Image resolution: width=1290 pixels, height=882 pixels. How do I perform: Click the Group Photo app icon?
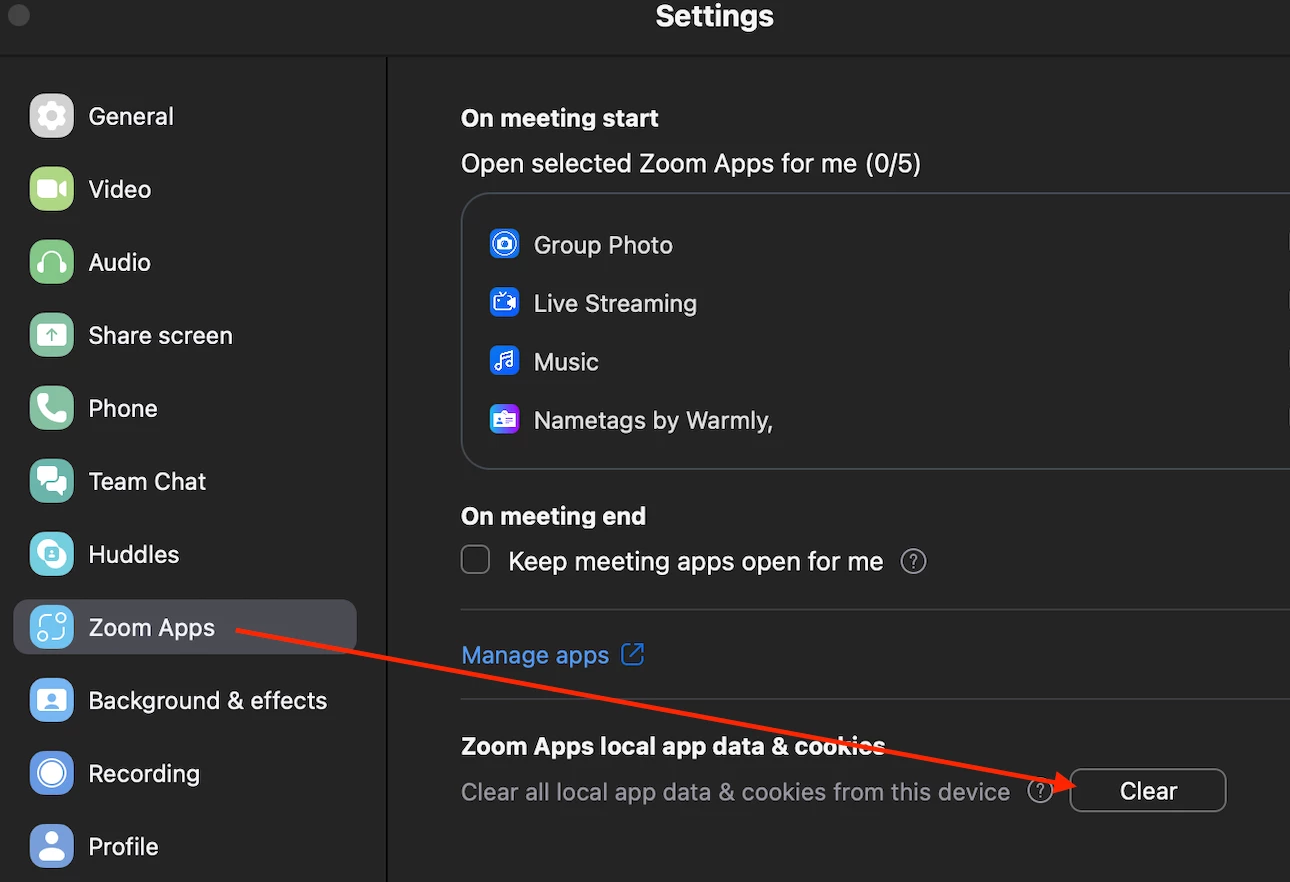tap(504, 244)
